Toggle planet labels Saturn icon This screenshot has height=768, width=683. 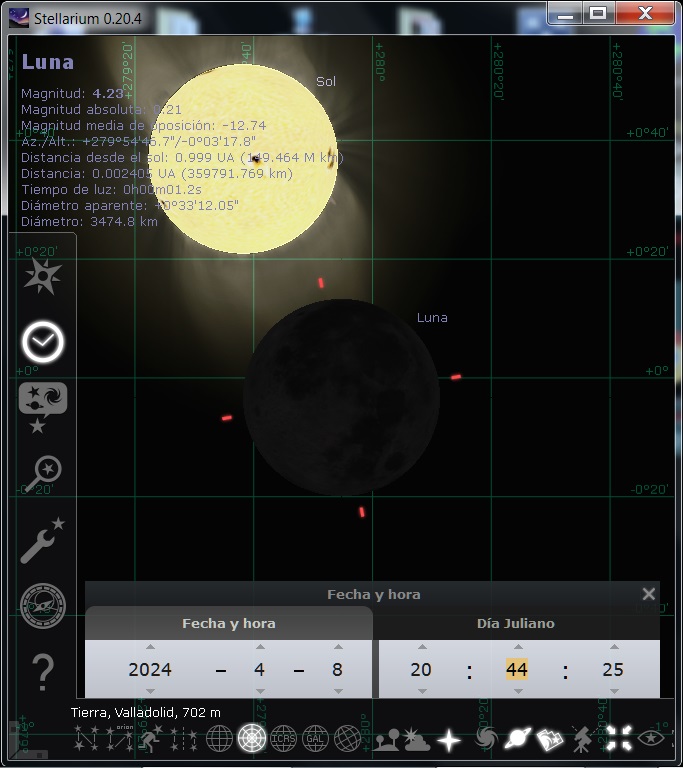tap(517, 738)
